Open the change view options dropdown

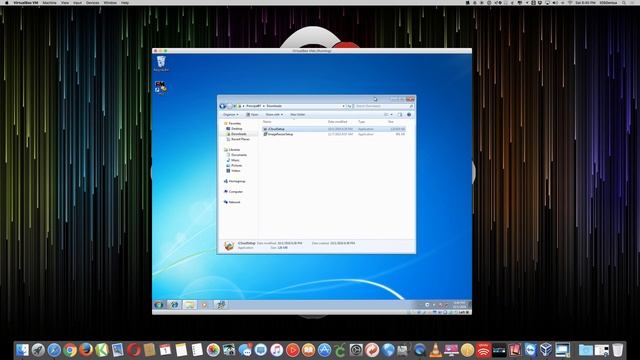pyautogui.click(x=389, y=115)
